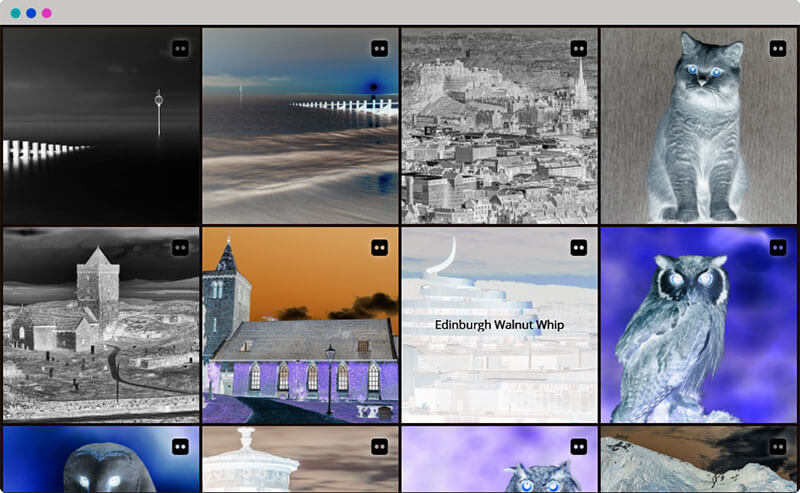
Task: Click the two-dot icon on city aerial photo
Action: [x=579, y=49]
